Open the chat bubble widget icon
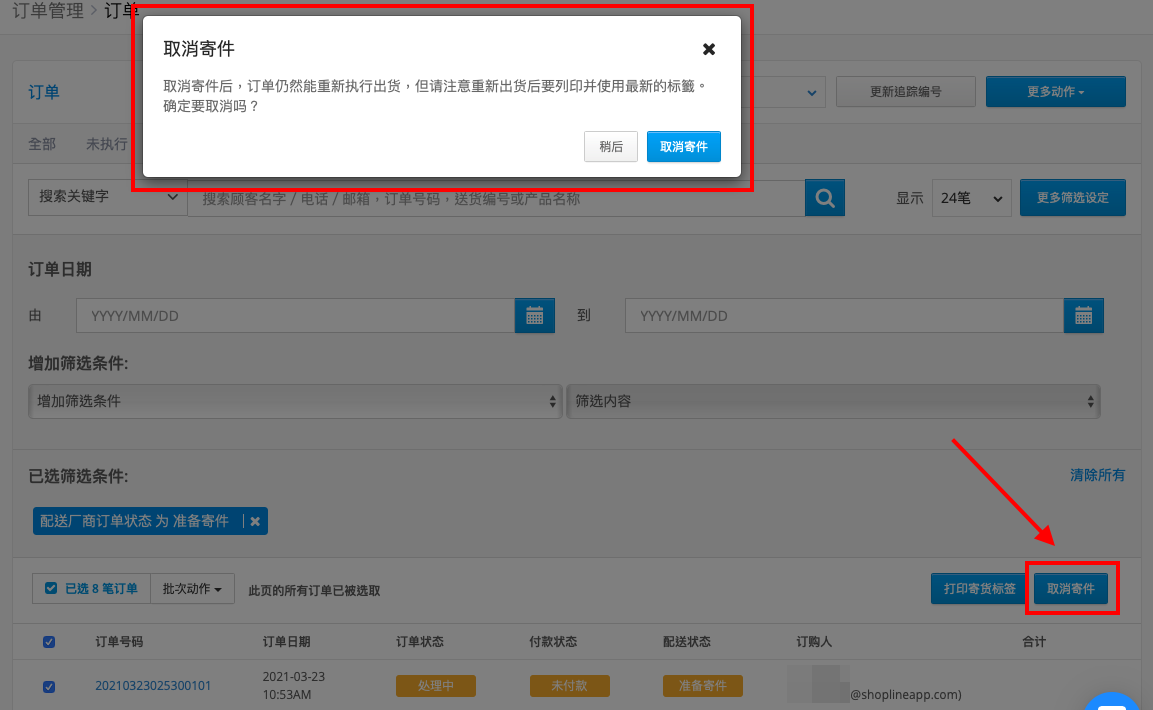 (1111, 701)
